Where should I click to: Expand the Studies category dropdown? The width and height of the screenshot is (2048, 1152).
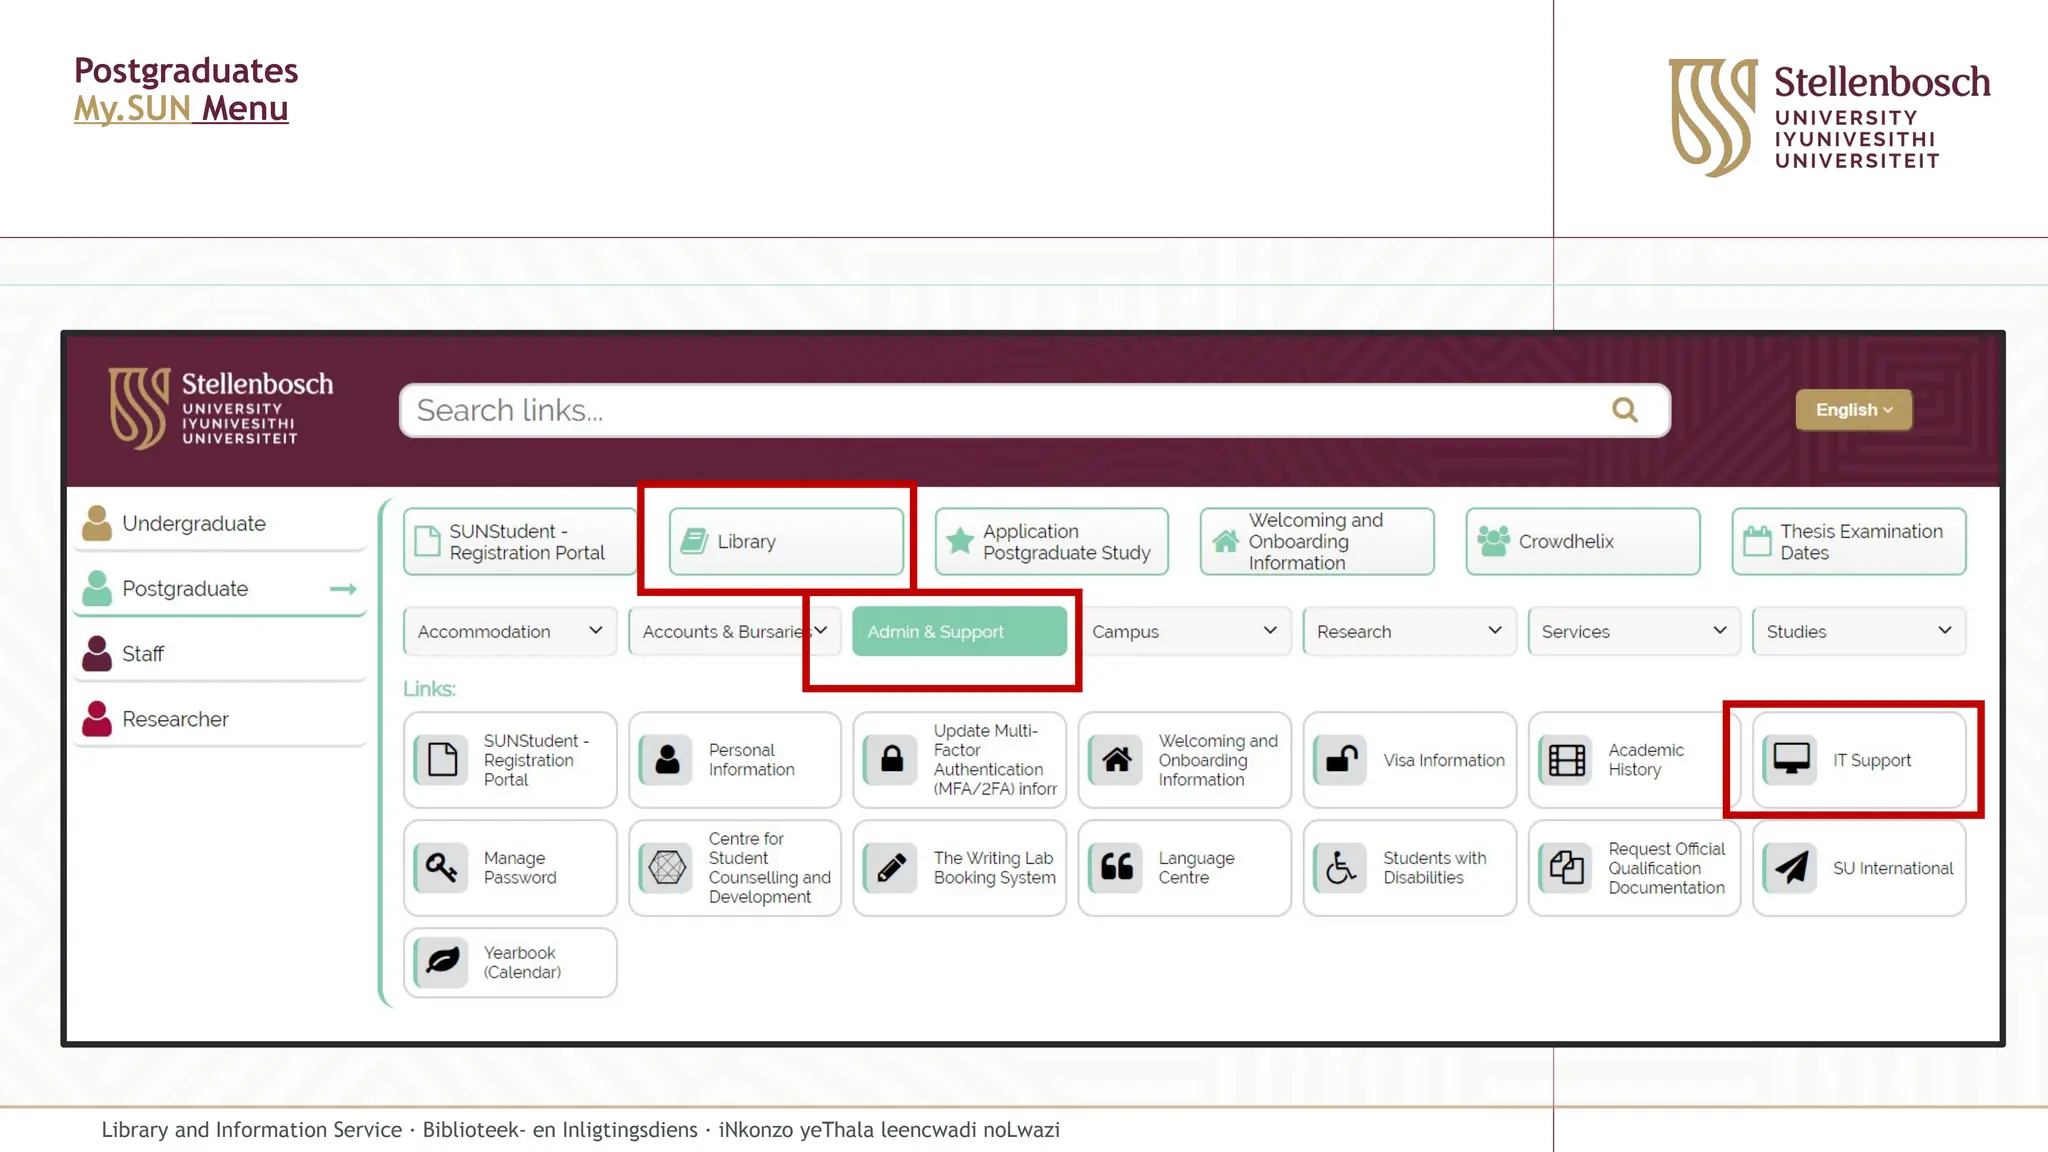[1858, 631]
